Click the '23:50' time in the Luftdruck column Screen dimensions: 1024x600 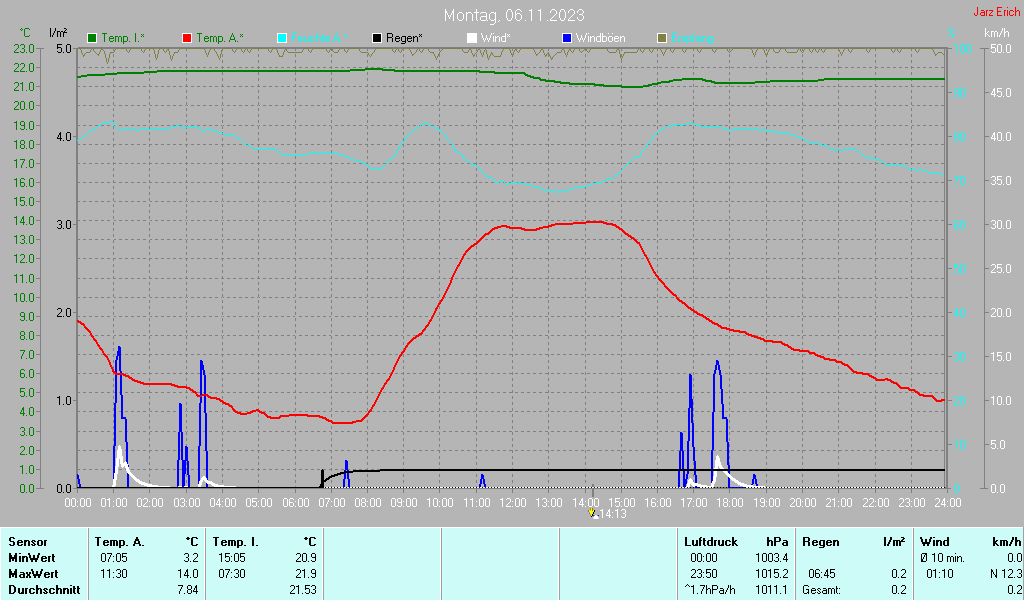coord(704,574)
